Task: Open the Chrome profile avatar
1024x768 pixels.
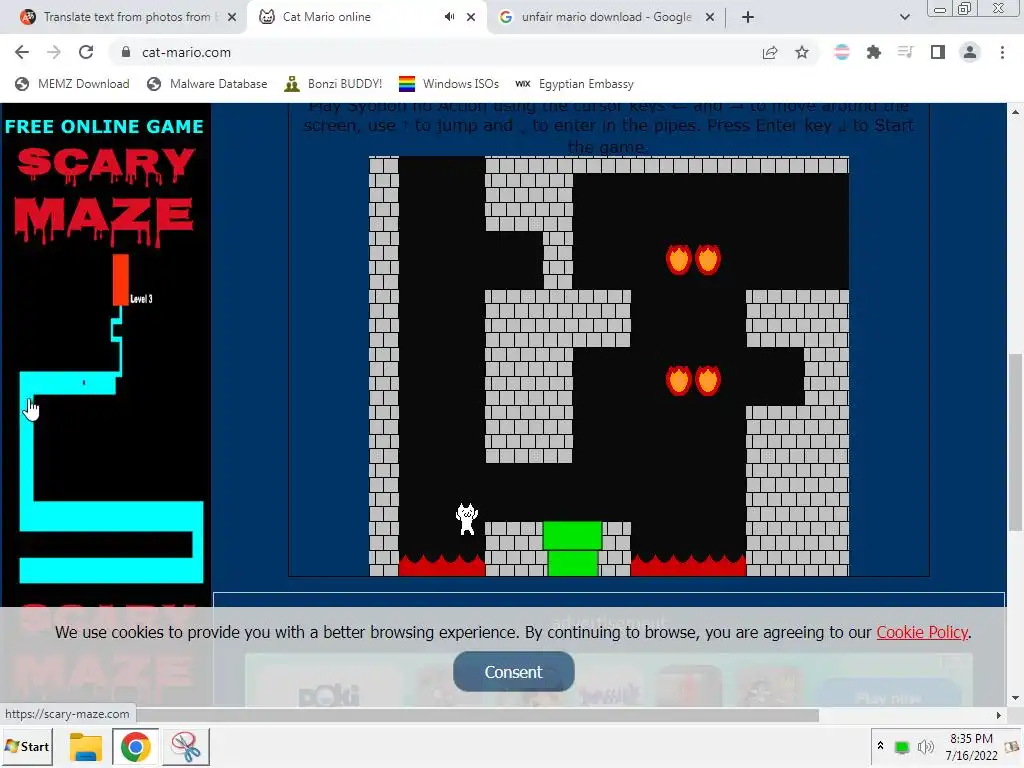Action: [x=970, y=52]
